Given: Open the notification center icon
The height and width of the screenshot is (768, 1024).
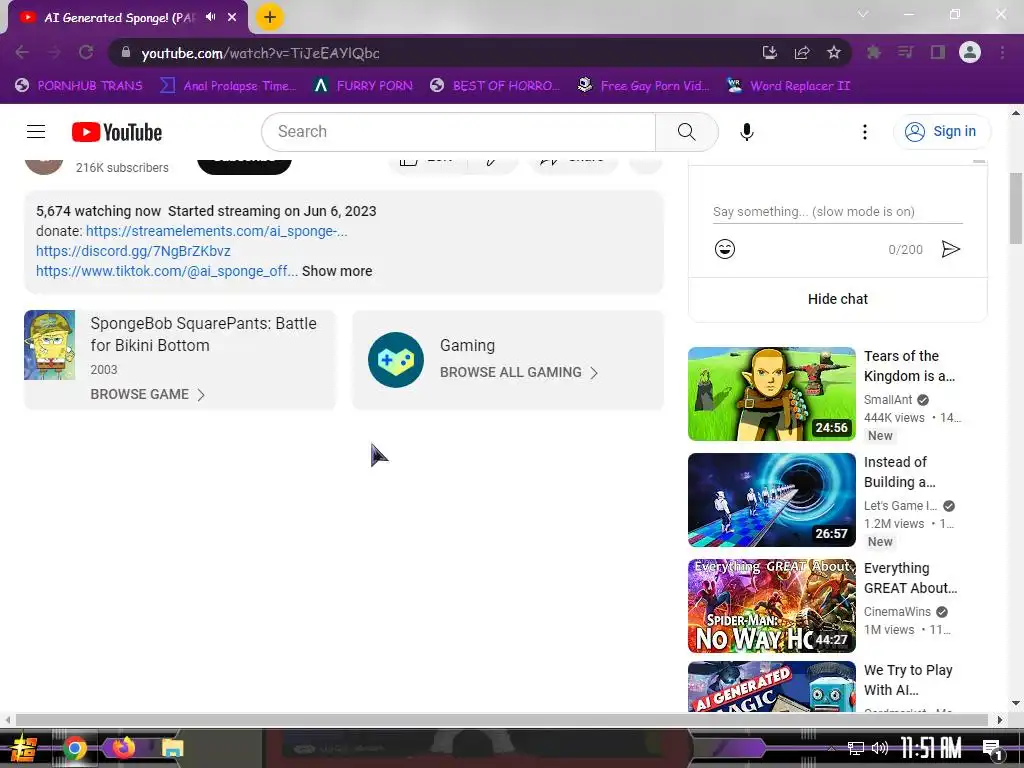Looking at the screenshot, I should [993, 750].
